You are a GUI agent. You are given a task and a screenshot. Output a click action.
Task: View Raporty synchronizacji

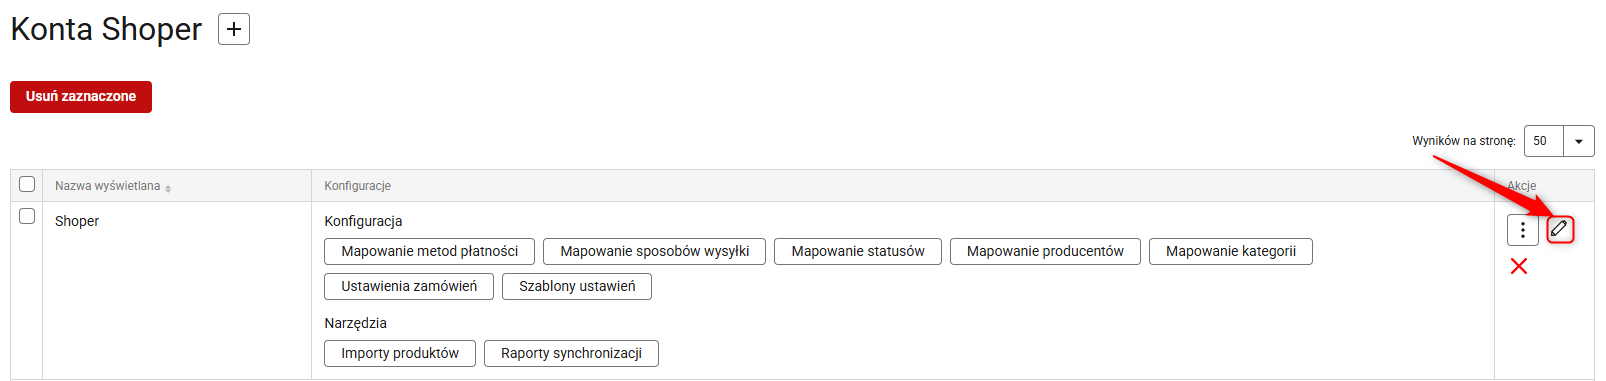571,353
